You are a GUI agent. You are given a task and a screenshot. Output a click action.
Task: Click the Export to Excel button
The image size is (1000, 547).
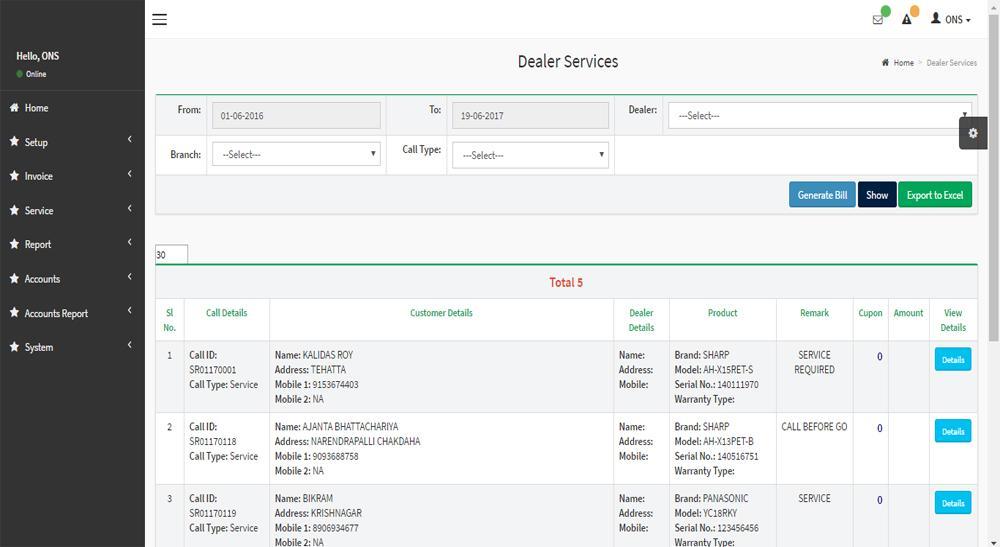(935, 195)
